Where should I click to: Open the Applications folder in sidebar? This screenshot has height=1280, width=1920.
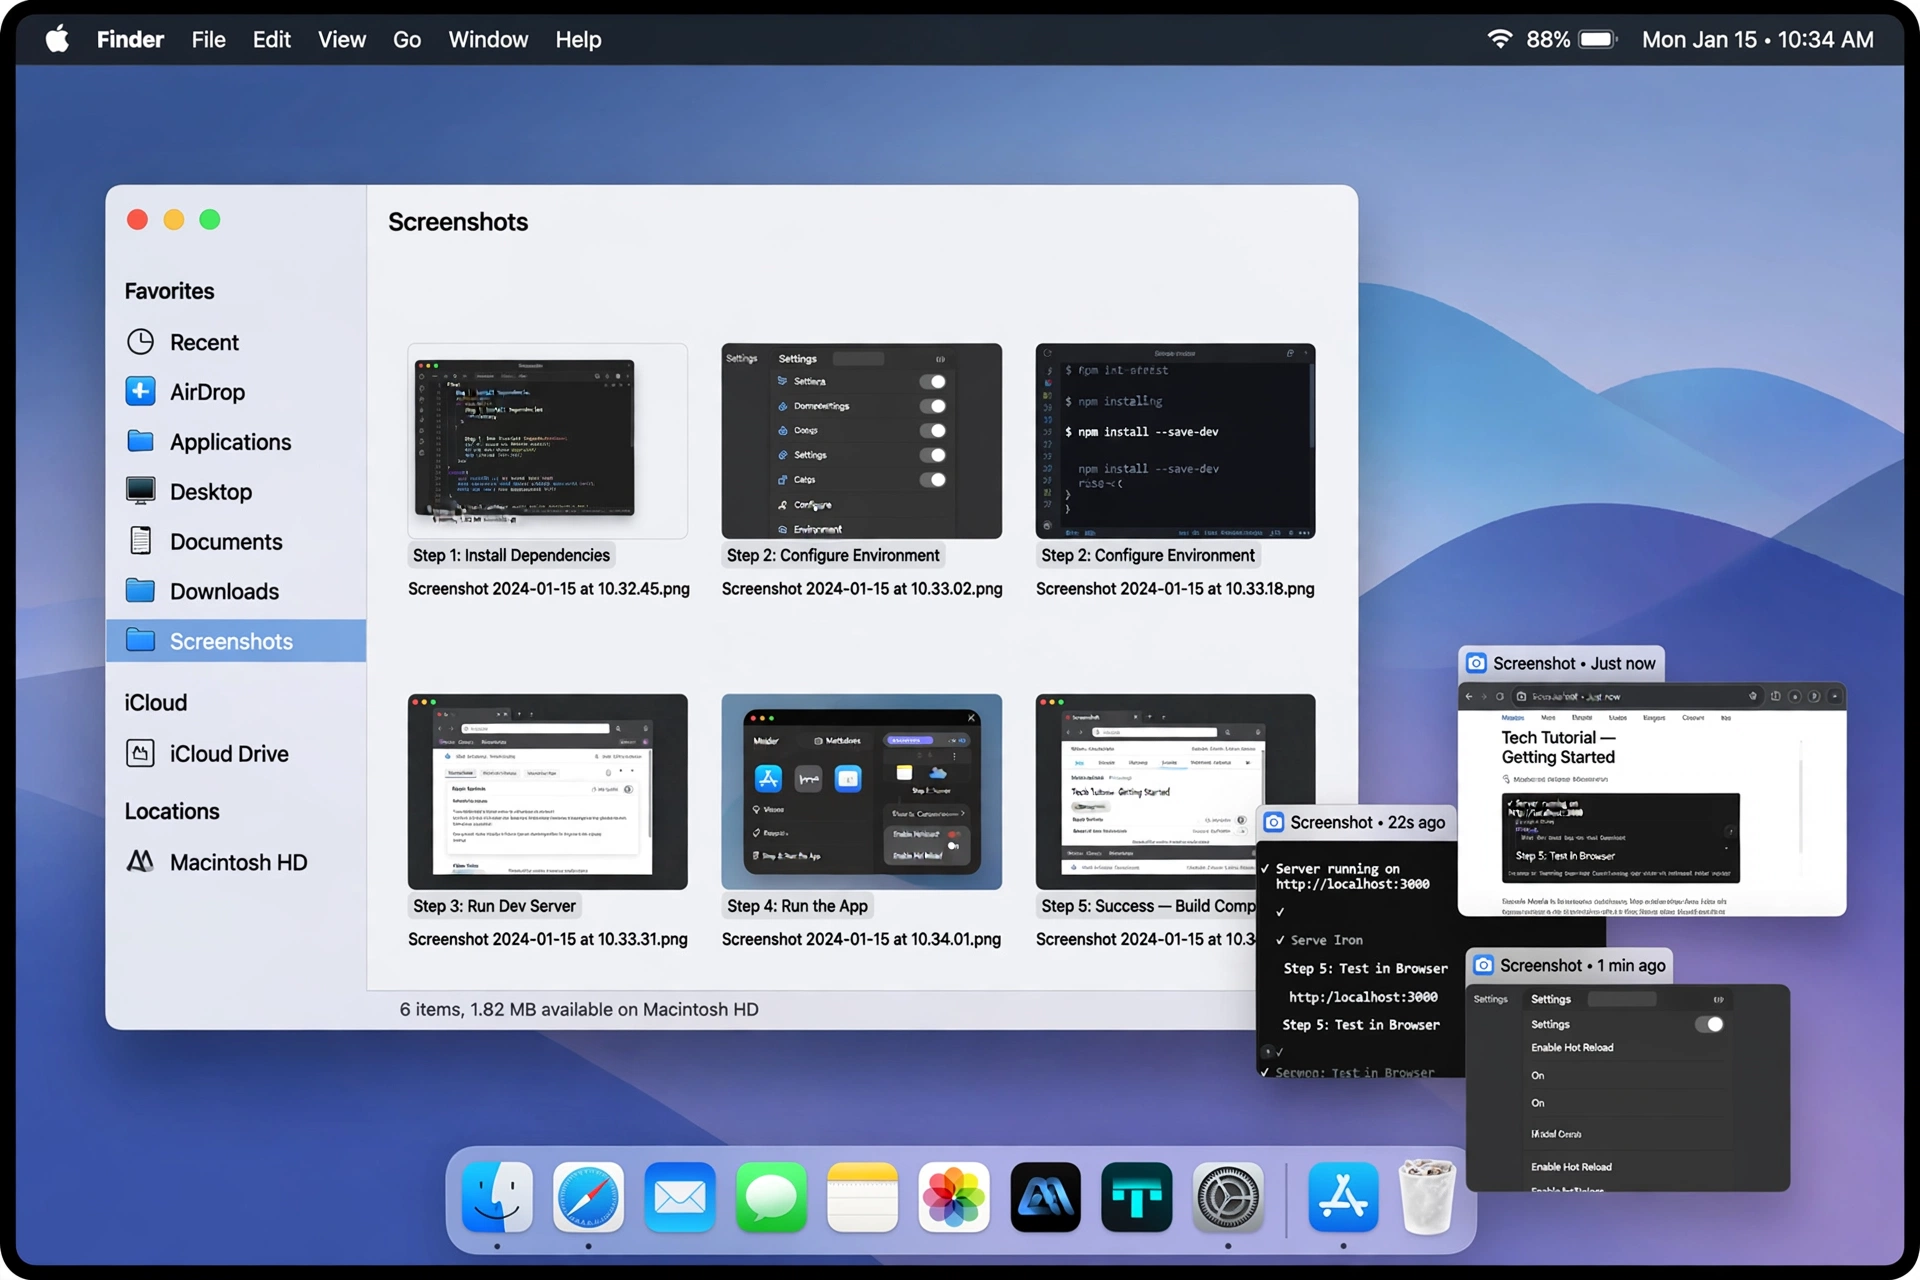click(x=236, y=442)
